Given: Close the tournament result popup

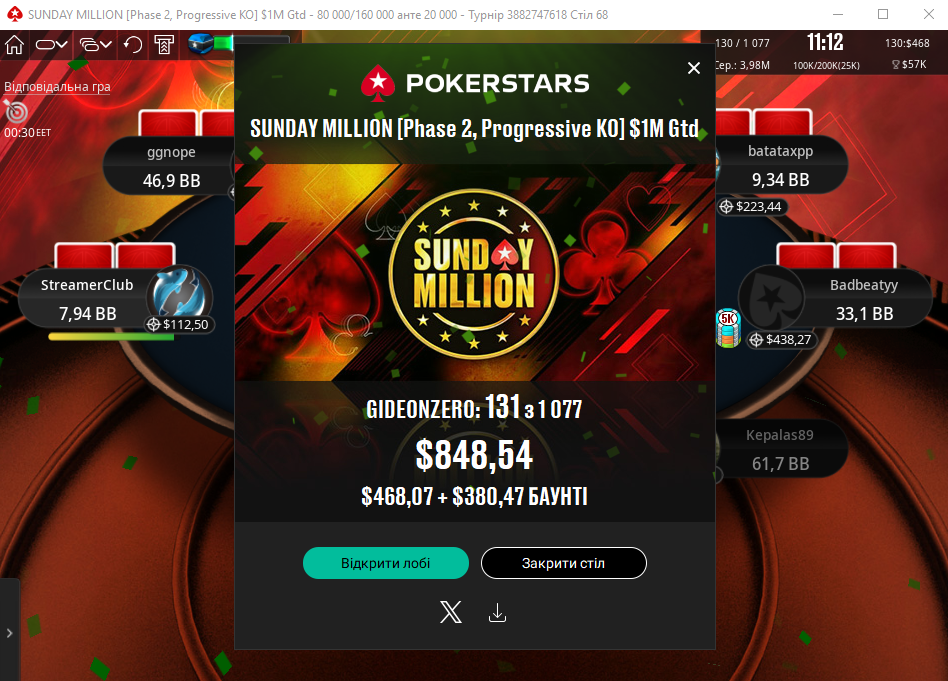Looking at the screenshot, I should pyautogui.click(x=693, y=68).
